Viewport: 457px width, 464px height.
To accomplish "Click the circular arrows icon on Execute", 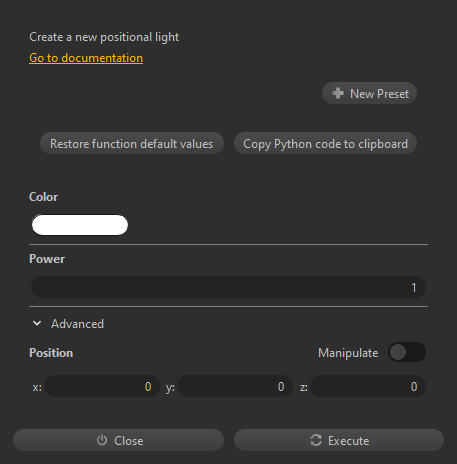I will [316, 440].
